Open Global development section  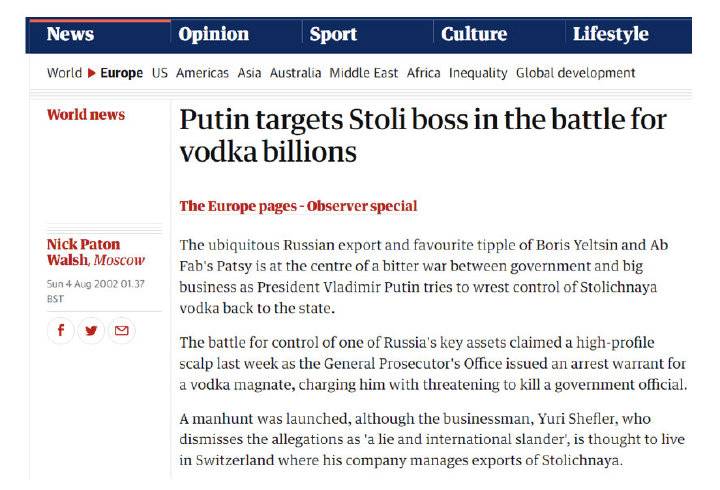[x=575, y=73]
